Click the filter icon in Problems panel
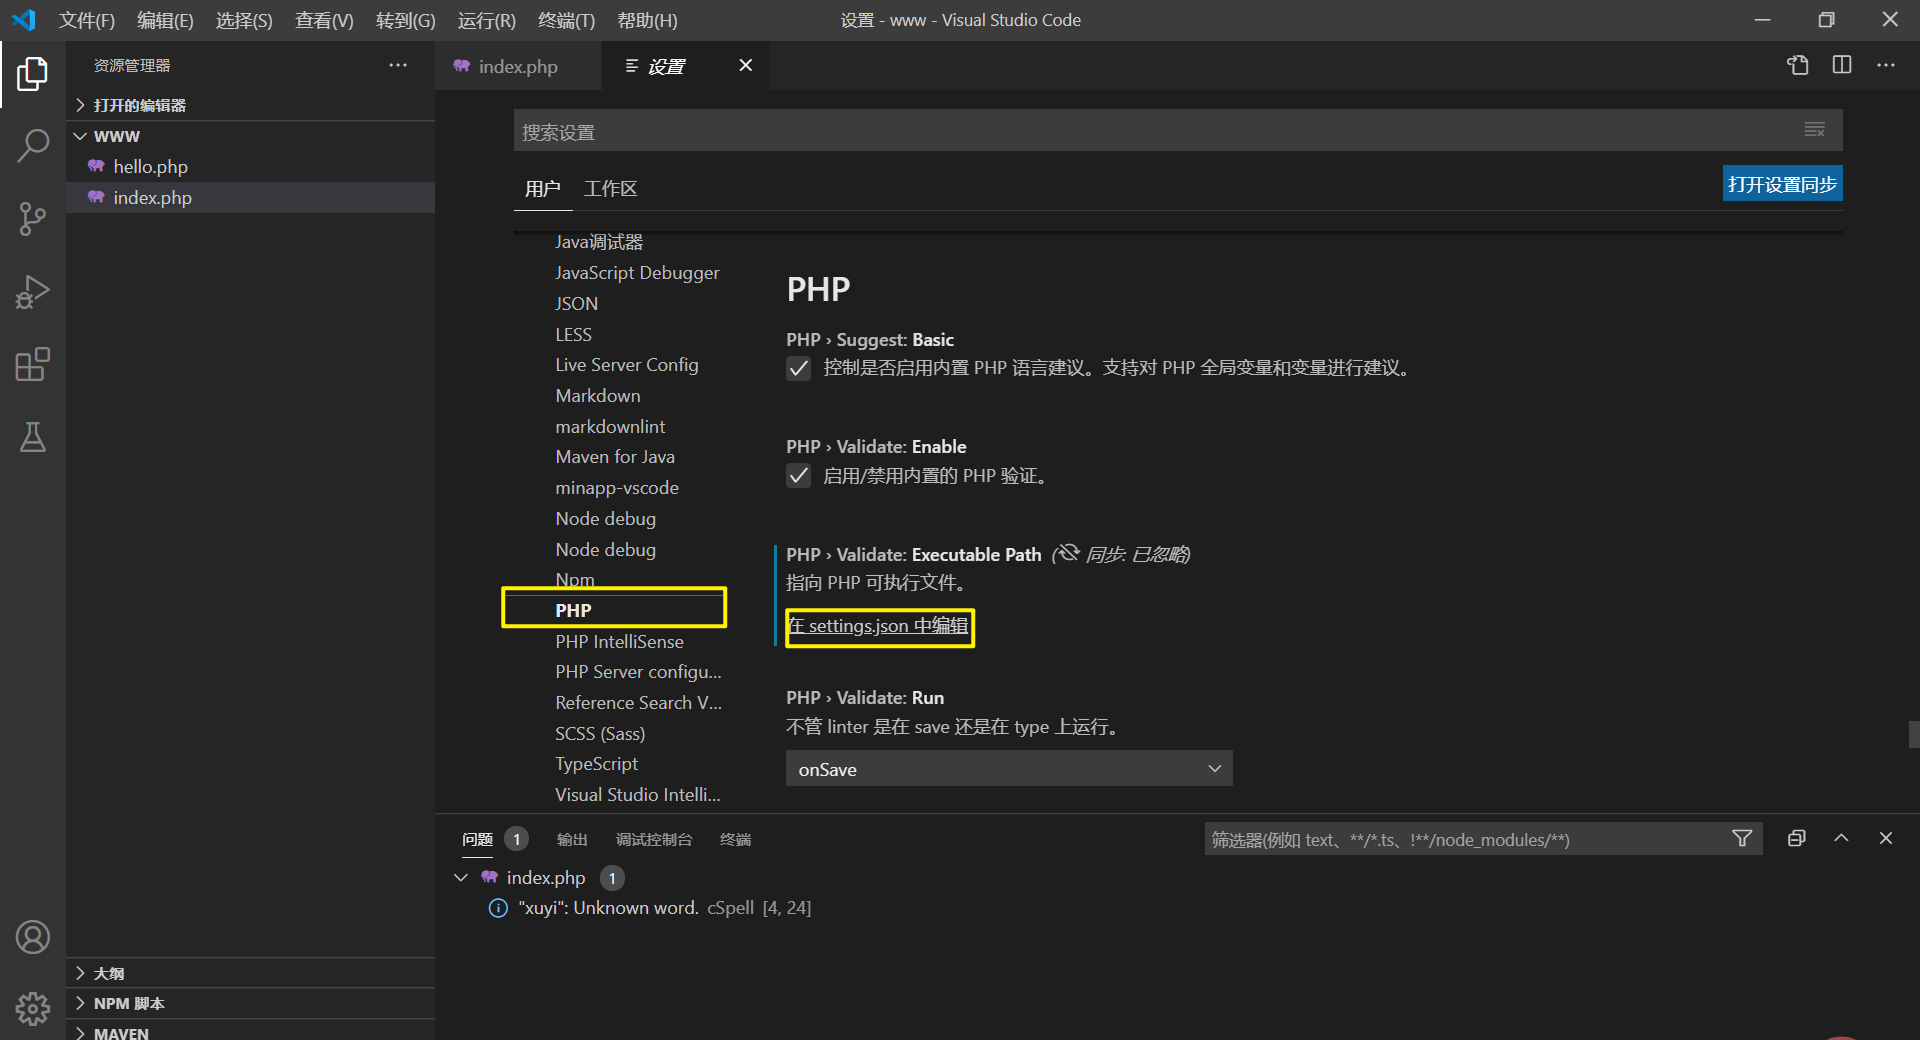1920x1040 pixels. coord(1742,839)
